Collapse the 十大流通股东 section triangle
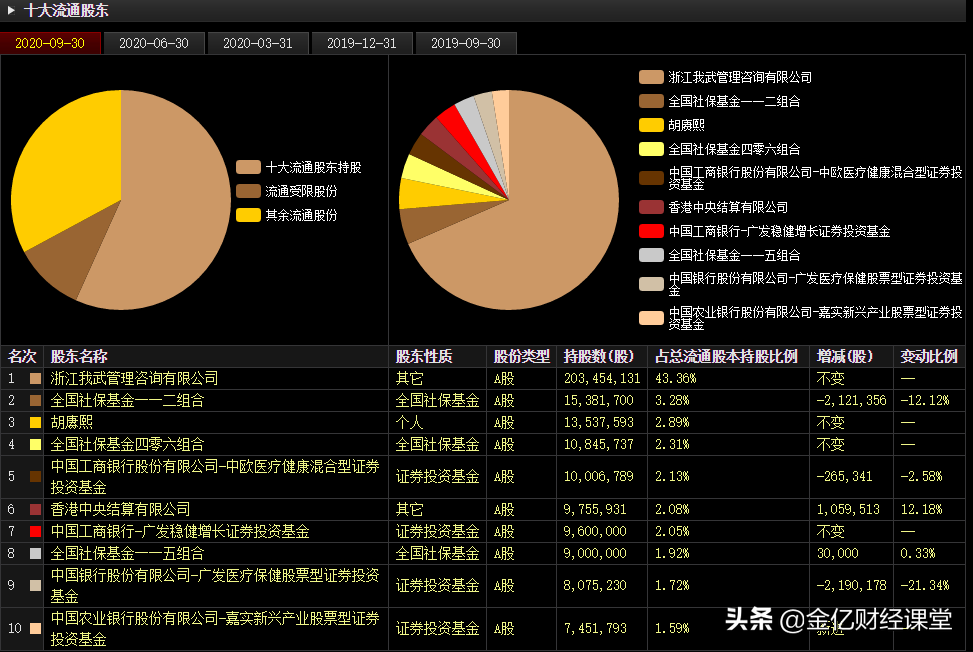 [x=11, y=10]
